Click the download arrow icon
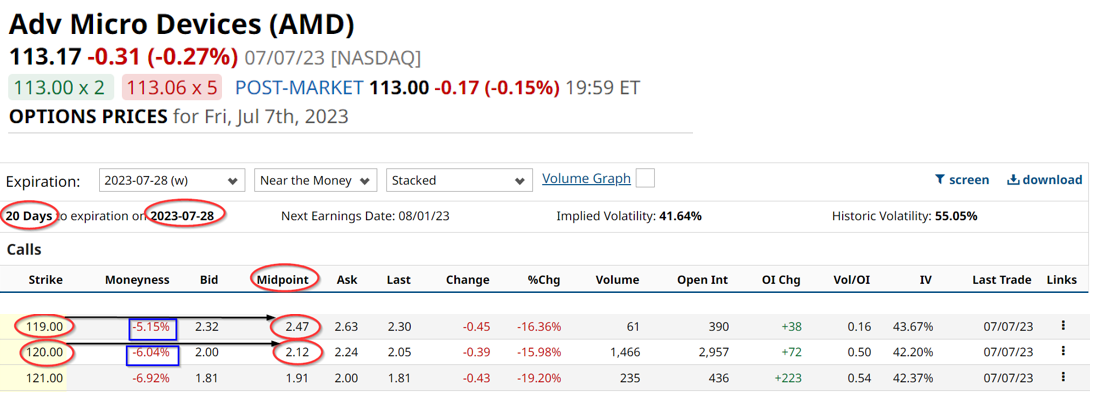The height and width of the screenshot is (404, 1095). pos(1013,180)
